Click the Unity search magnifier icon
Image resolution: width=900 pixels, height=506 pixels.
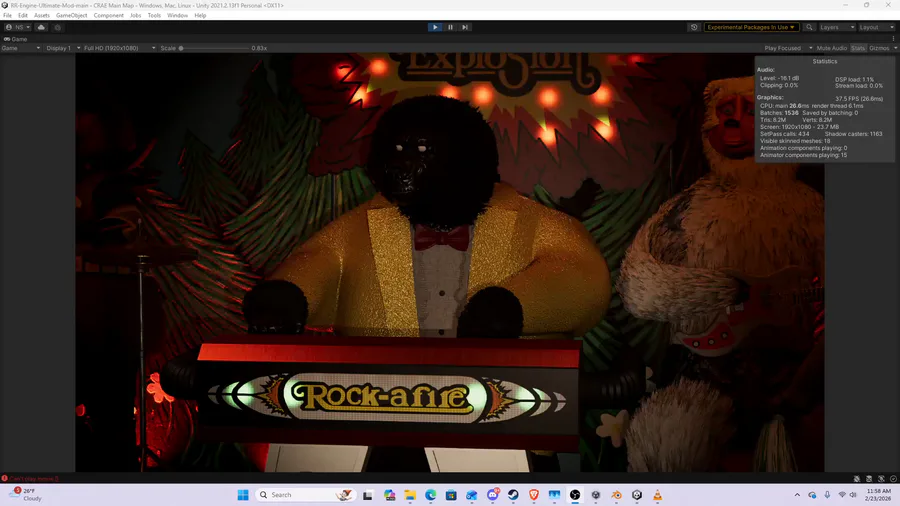809,27
